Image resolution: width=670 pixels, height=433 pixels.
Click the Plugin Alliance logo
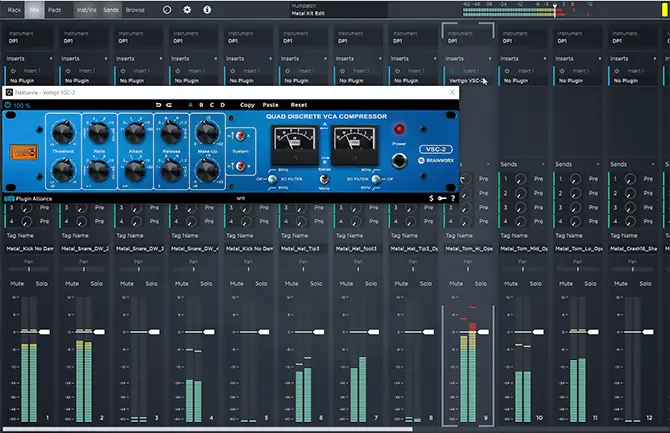pyautogui.click(x=28, y=199)
